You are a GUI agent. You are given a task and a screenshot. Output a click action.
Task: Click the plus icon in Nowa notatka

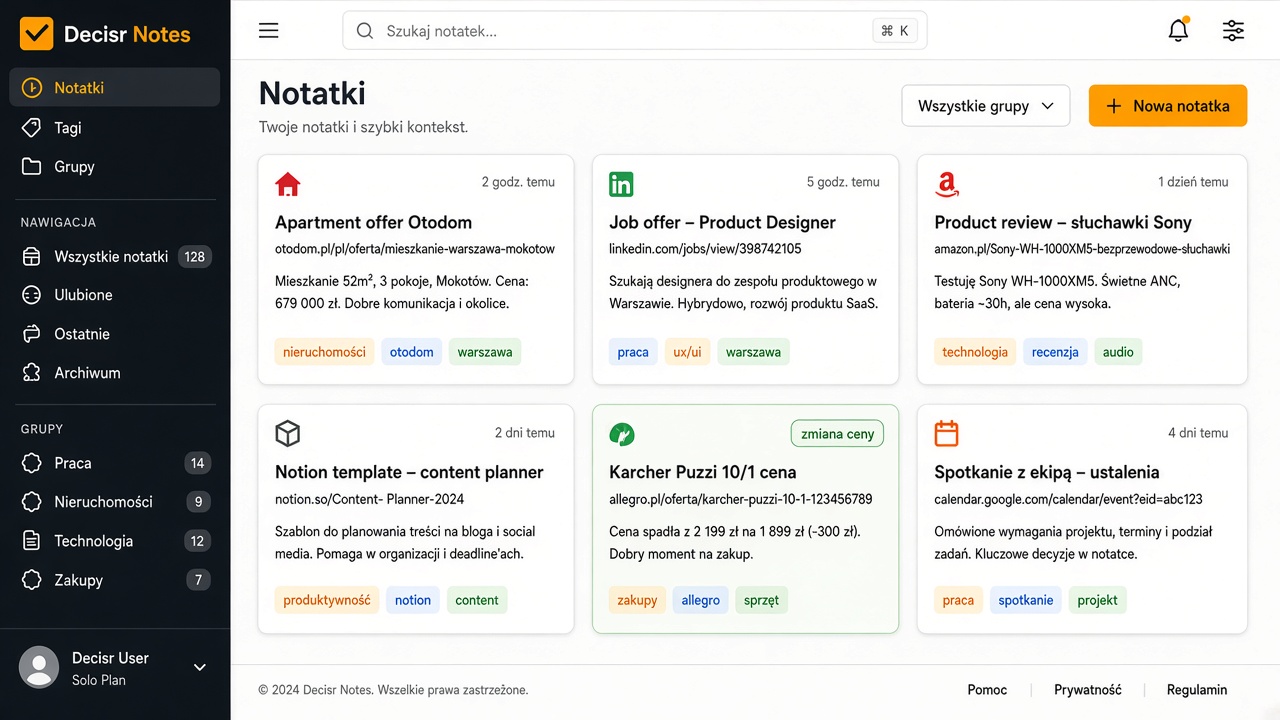tap(1114, 106)
